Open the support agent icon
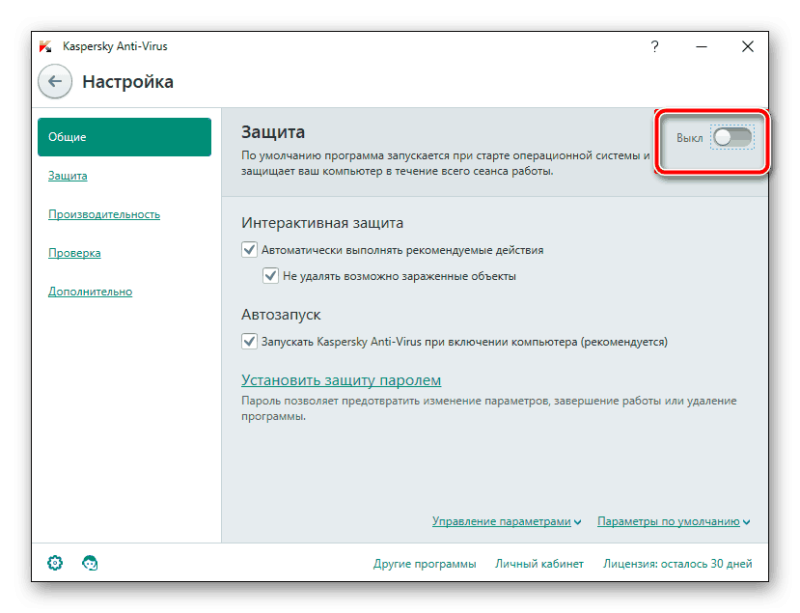This screenshot has width=800, height=613. pos(90,563)
